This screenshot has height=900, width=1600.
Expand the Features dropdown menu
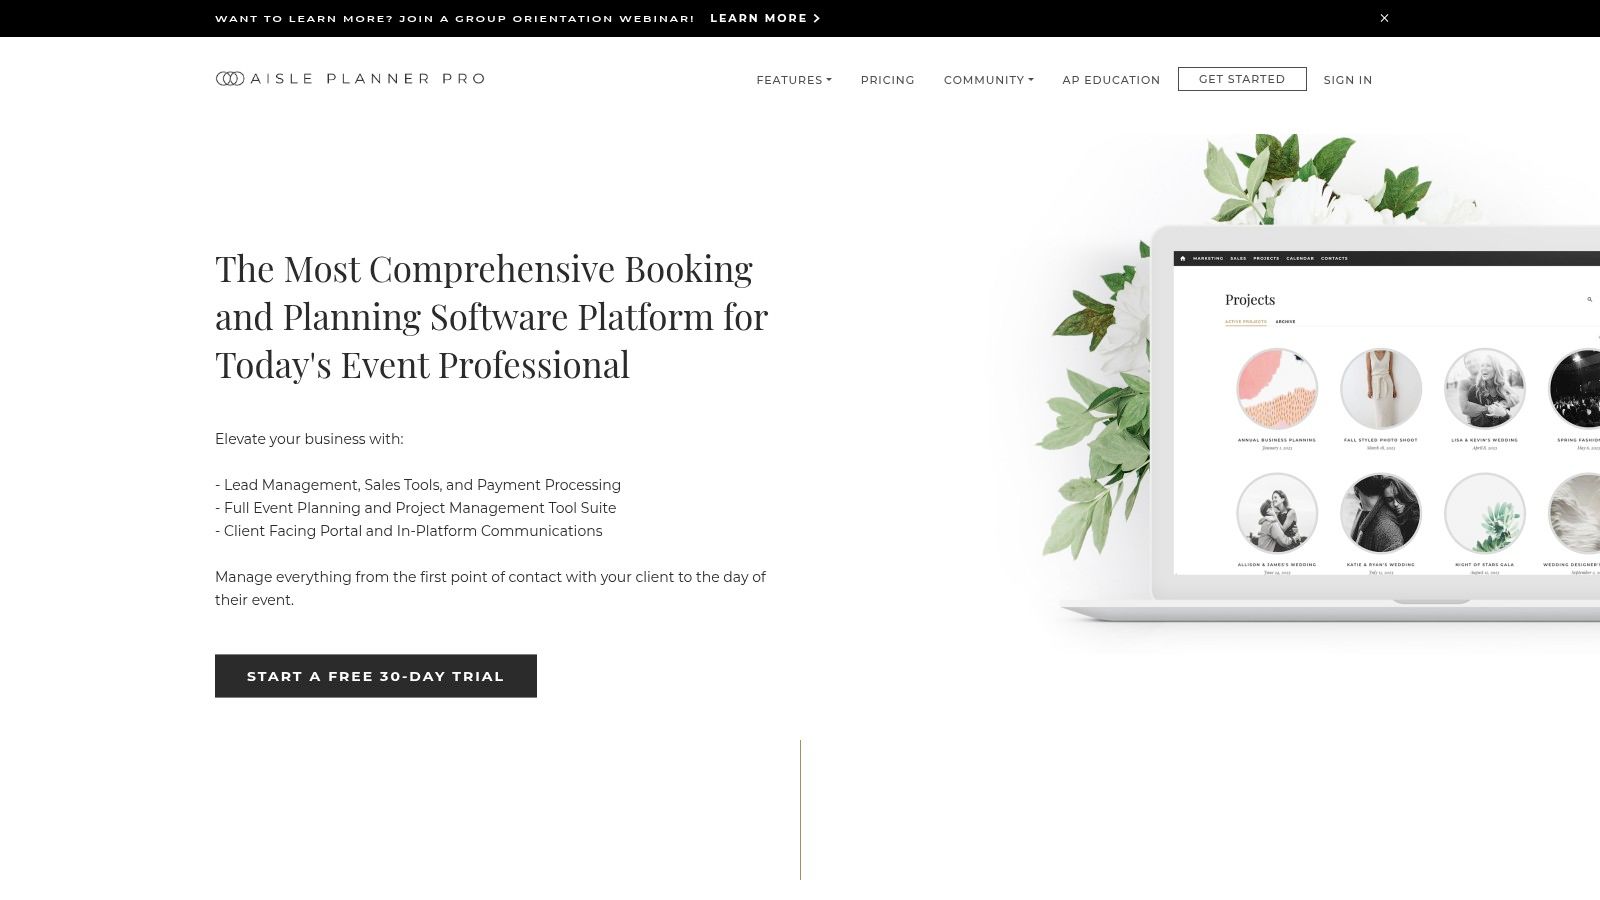pyautogui.click(x=793, y=80)
